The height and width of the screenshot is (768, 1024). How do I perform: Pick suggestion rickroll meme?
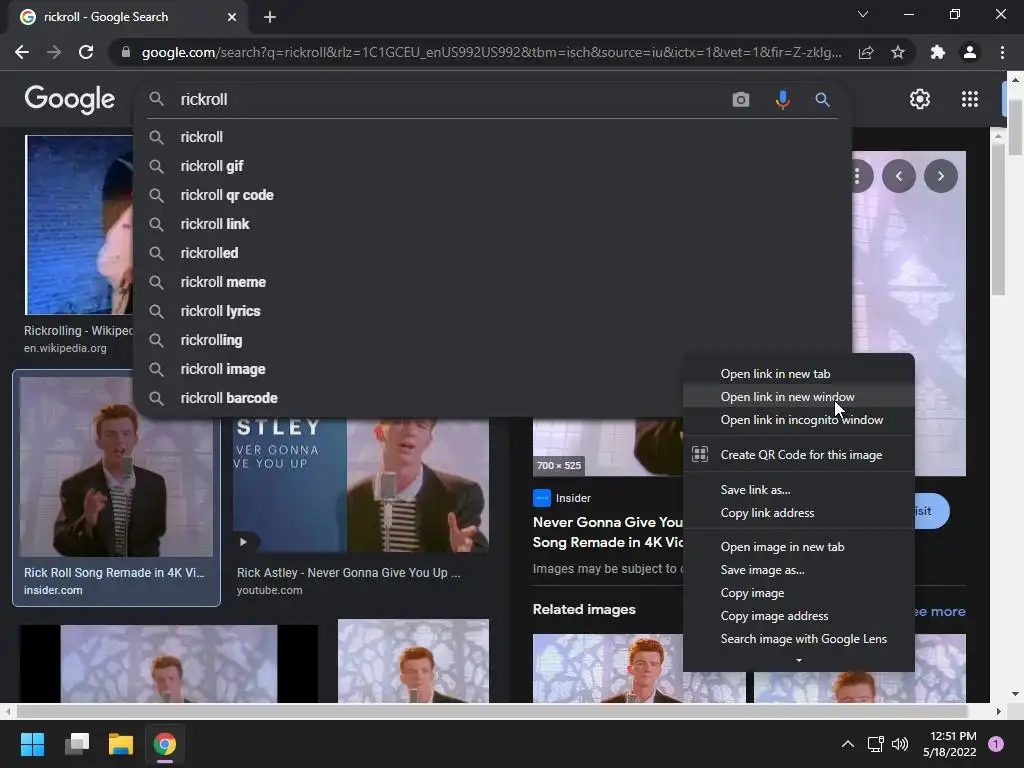click(492, 282)
